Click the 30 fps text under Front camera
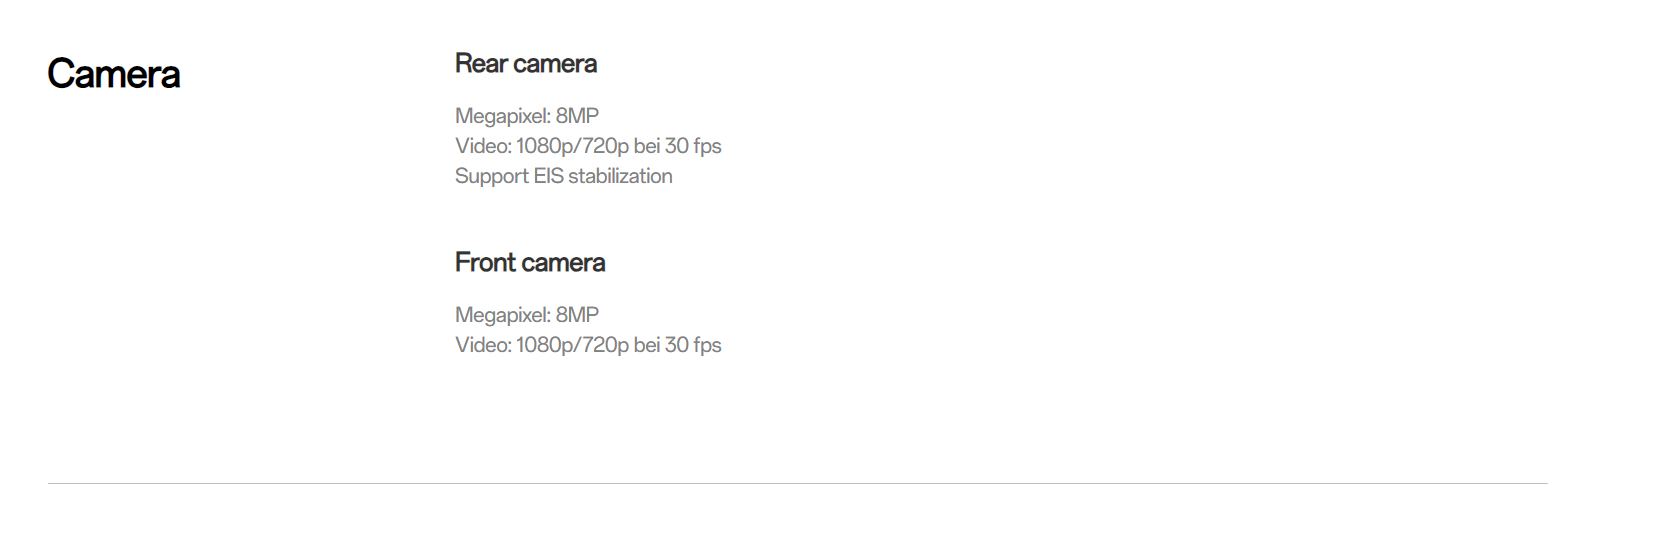Image resolution: width=1664 pixels, height=536 pixels. pos(693,345)
